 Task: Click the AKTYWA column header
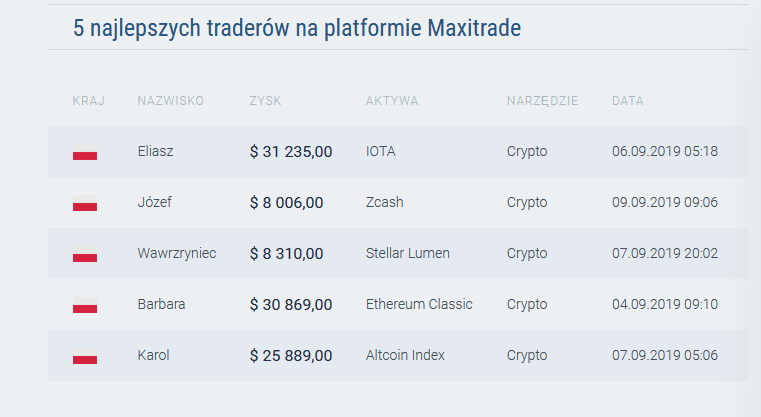pos(392,100)
